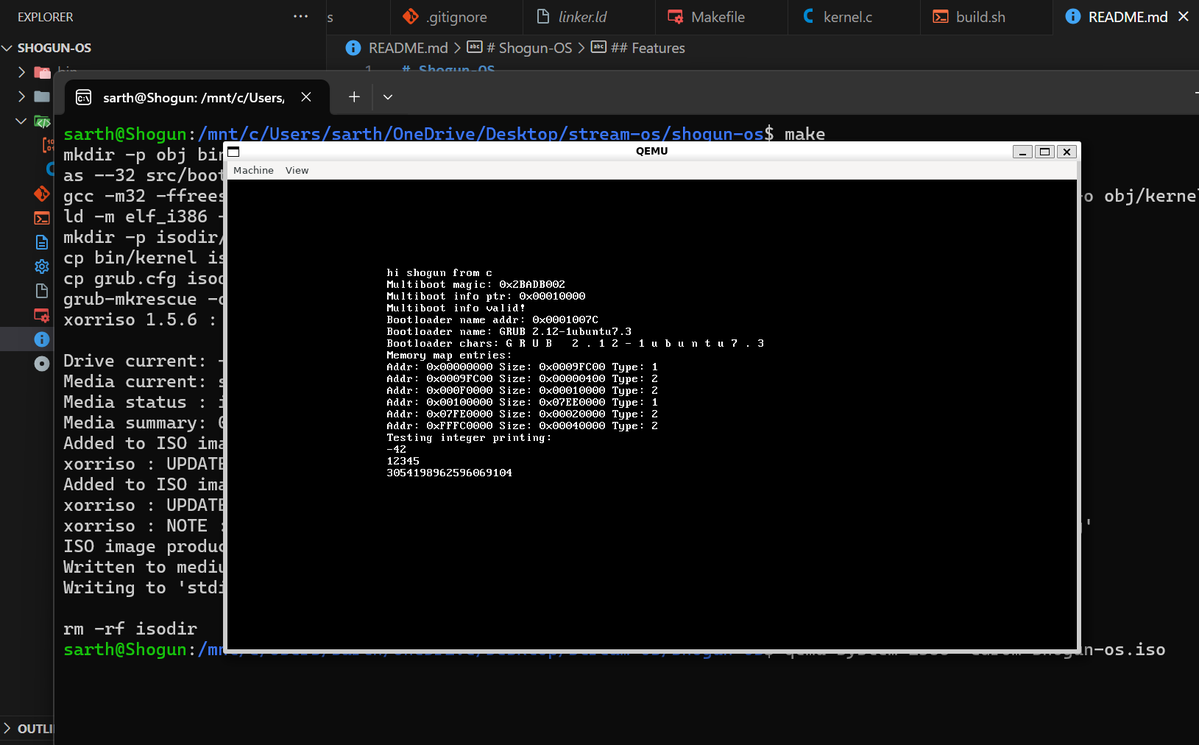Collapse the green source code folder

point(21,121)
